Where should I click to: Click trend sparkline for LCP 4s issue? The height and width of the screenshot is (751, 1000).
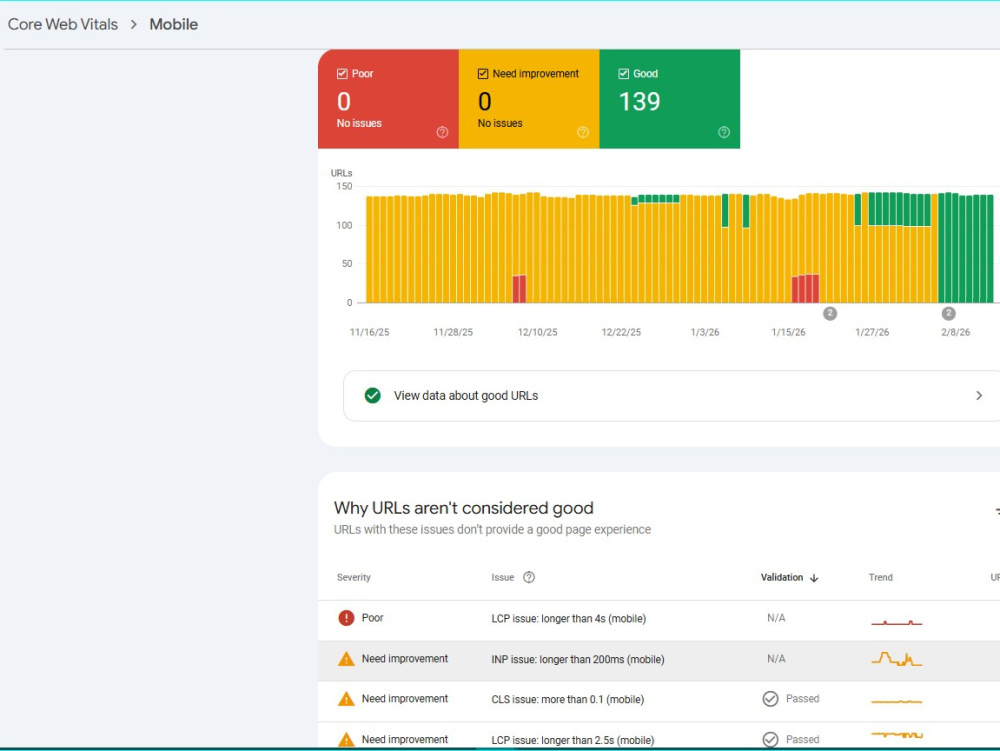tap(897, 622)
